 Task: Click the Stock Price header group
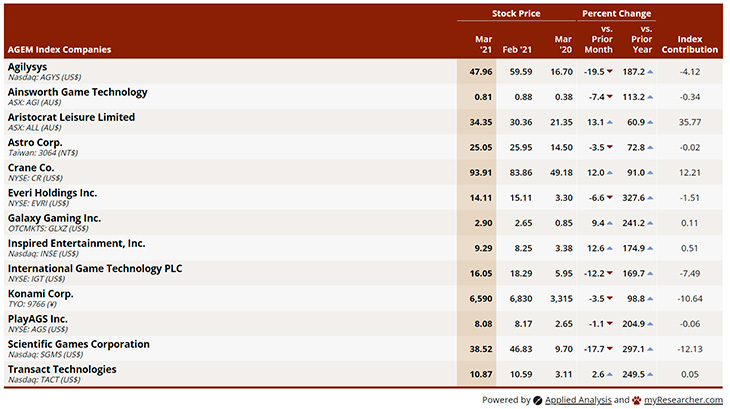pyautogui.click(x=517, y=14)
